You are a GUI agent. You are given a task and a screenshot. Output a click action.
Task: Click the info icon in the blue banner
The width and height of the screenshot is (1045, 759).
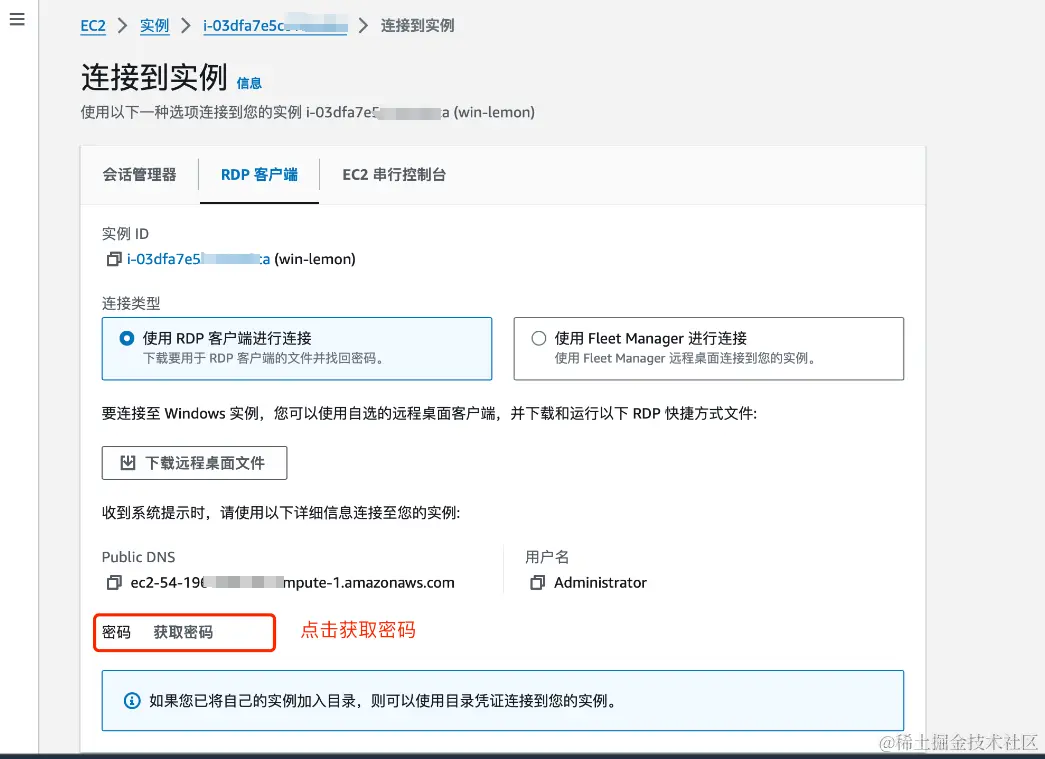point(130,701)
